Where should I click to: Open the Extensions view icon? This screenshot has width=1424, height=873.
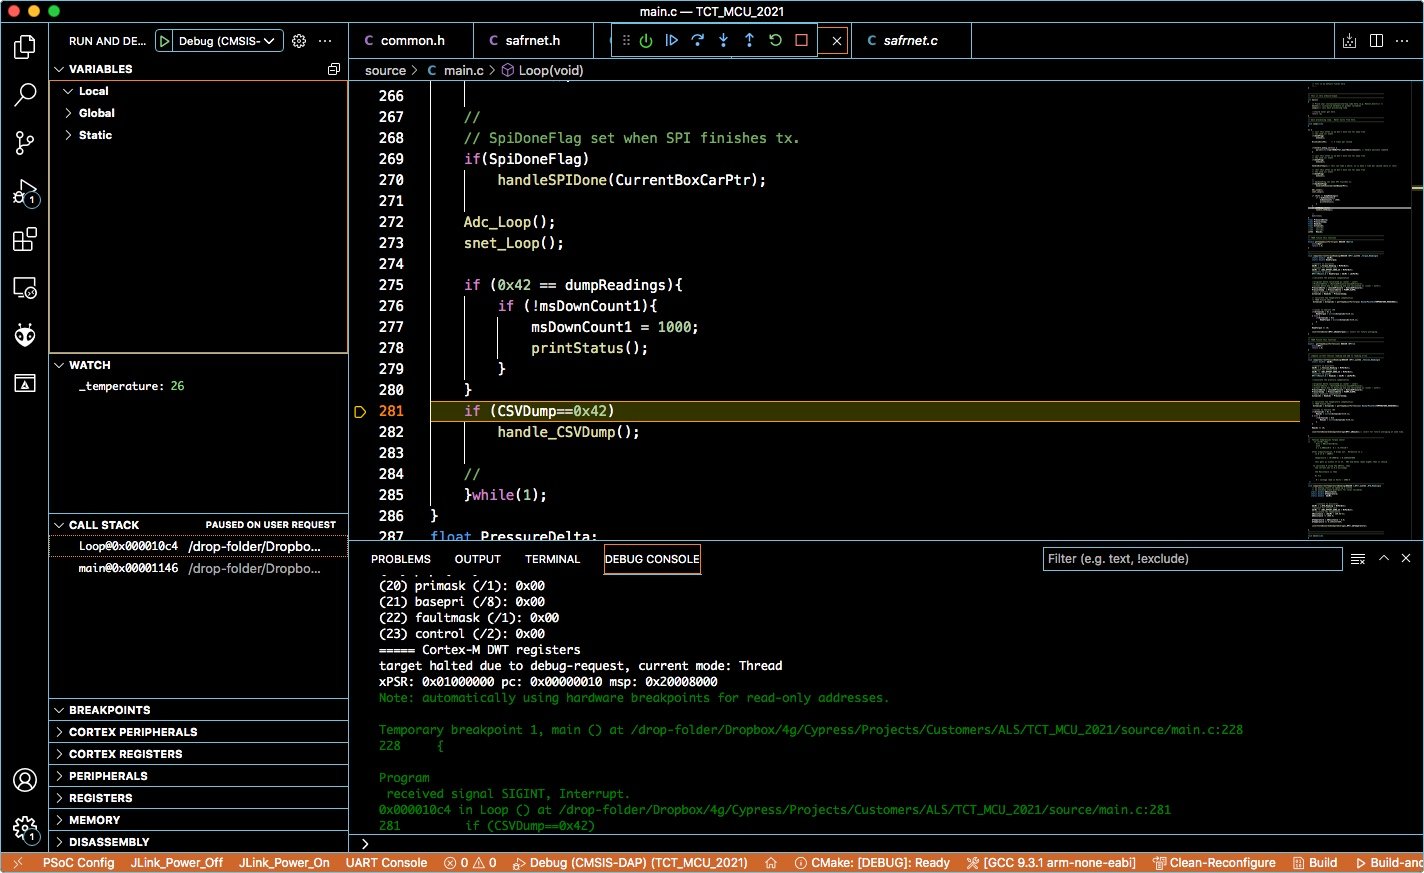[25, 240]
